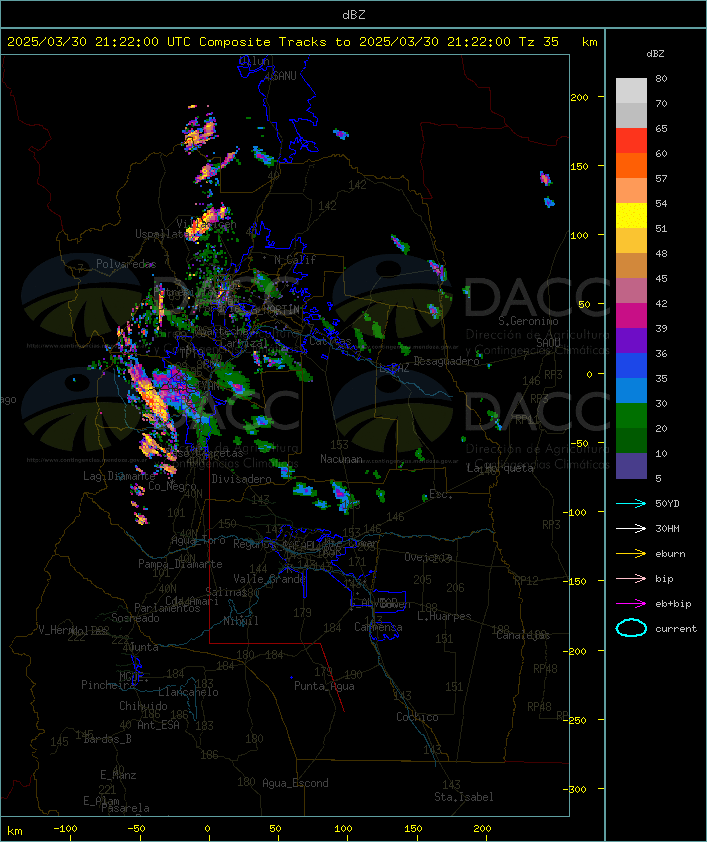Click the Pampa_Diamante map label
The width and height of the screenshot is (707, 842).
[180, 564]
